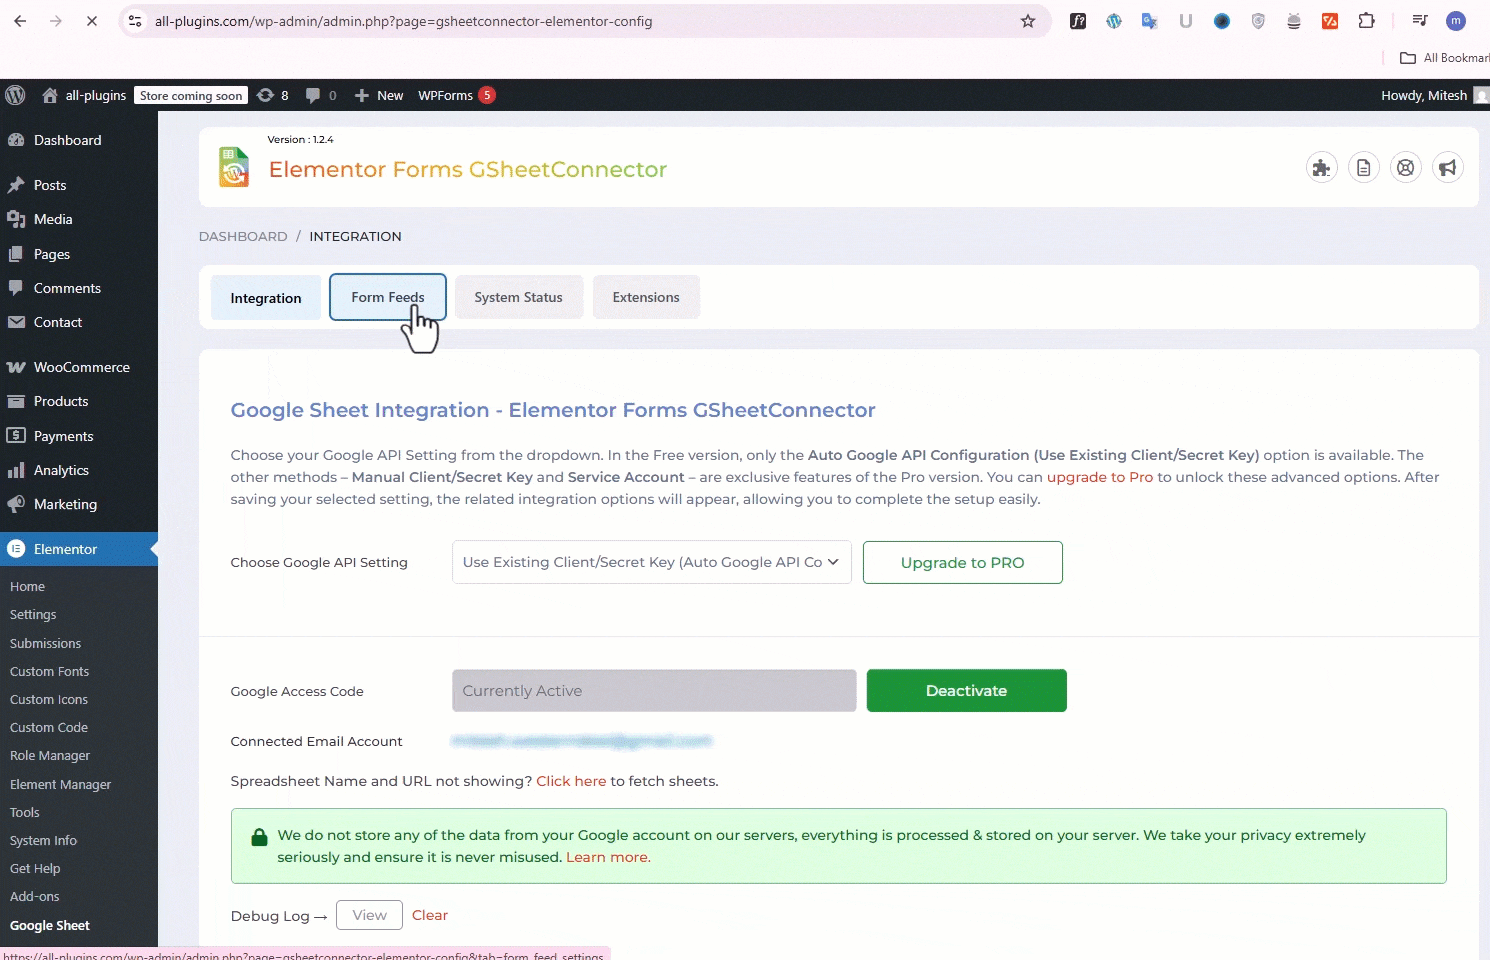The image size is (1490, 960).
Task: Open the Chrome profile avatar
Action: [1456, 21]
